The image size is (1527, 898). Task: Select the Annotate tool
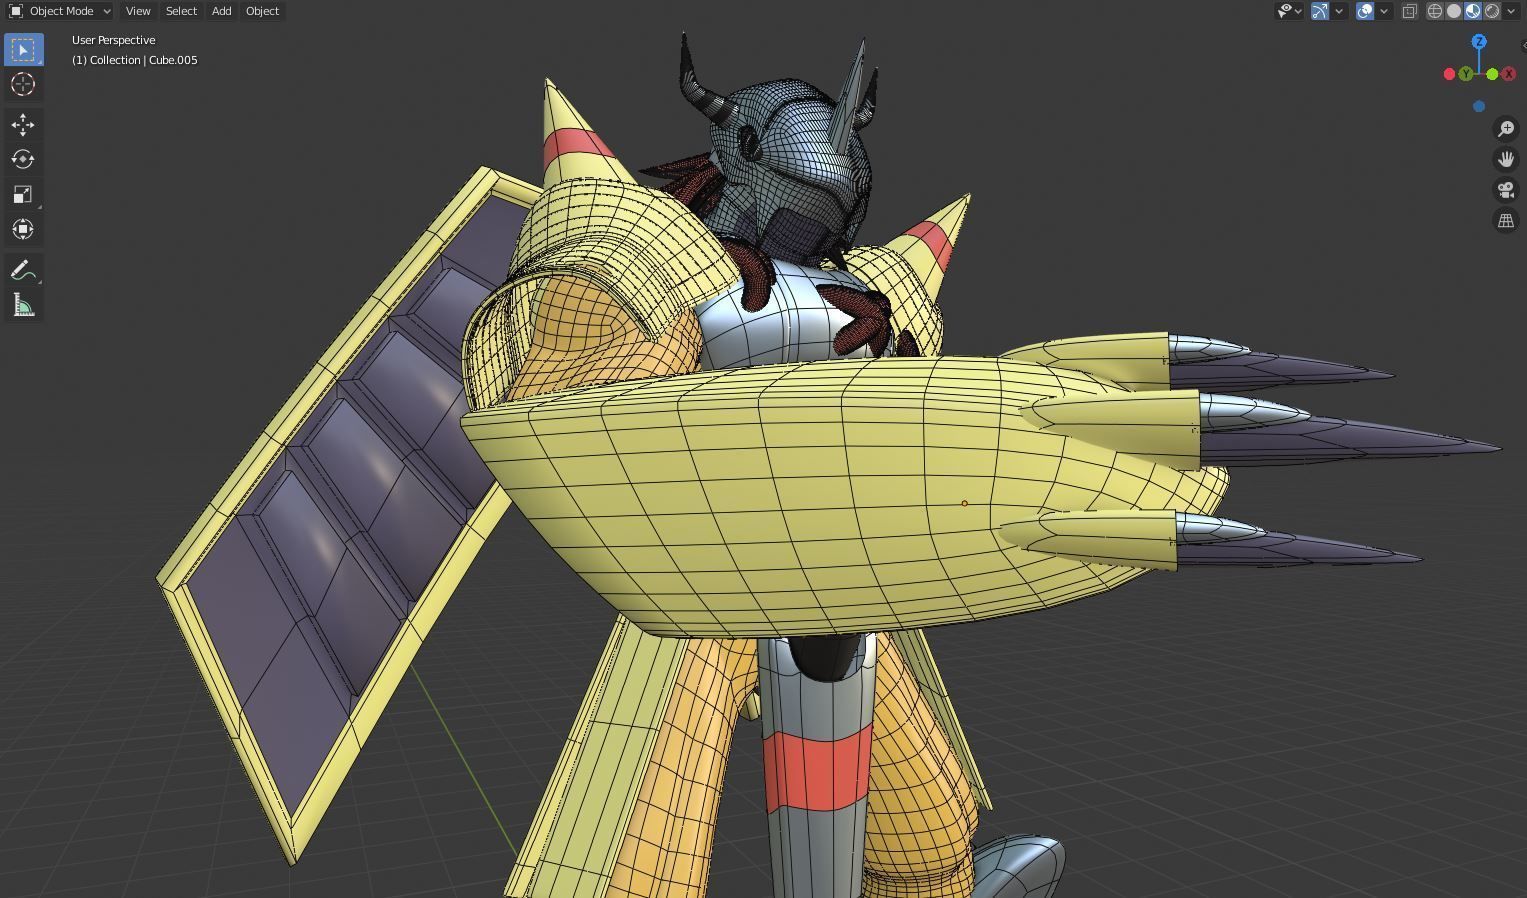24,268
